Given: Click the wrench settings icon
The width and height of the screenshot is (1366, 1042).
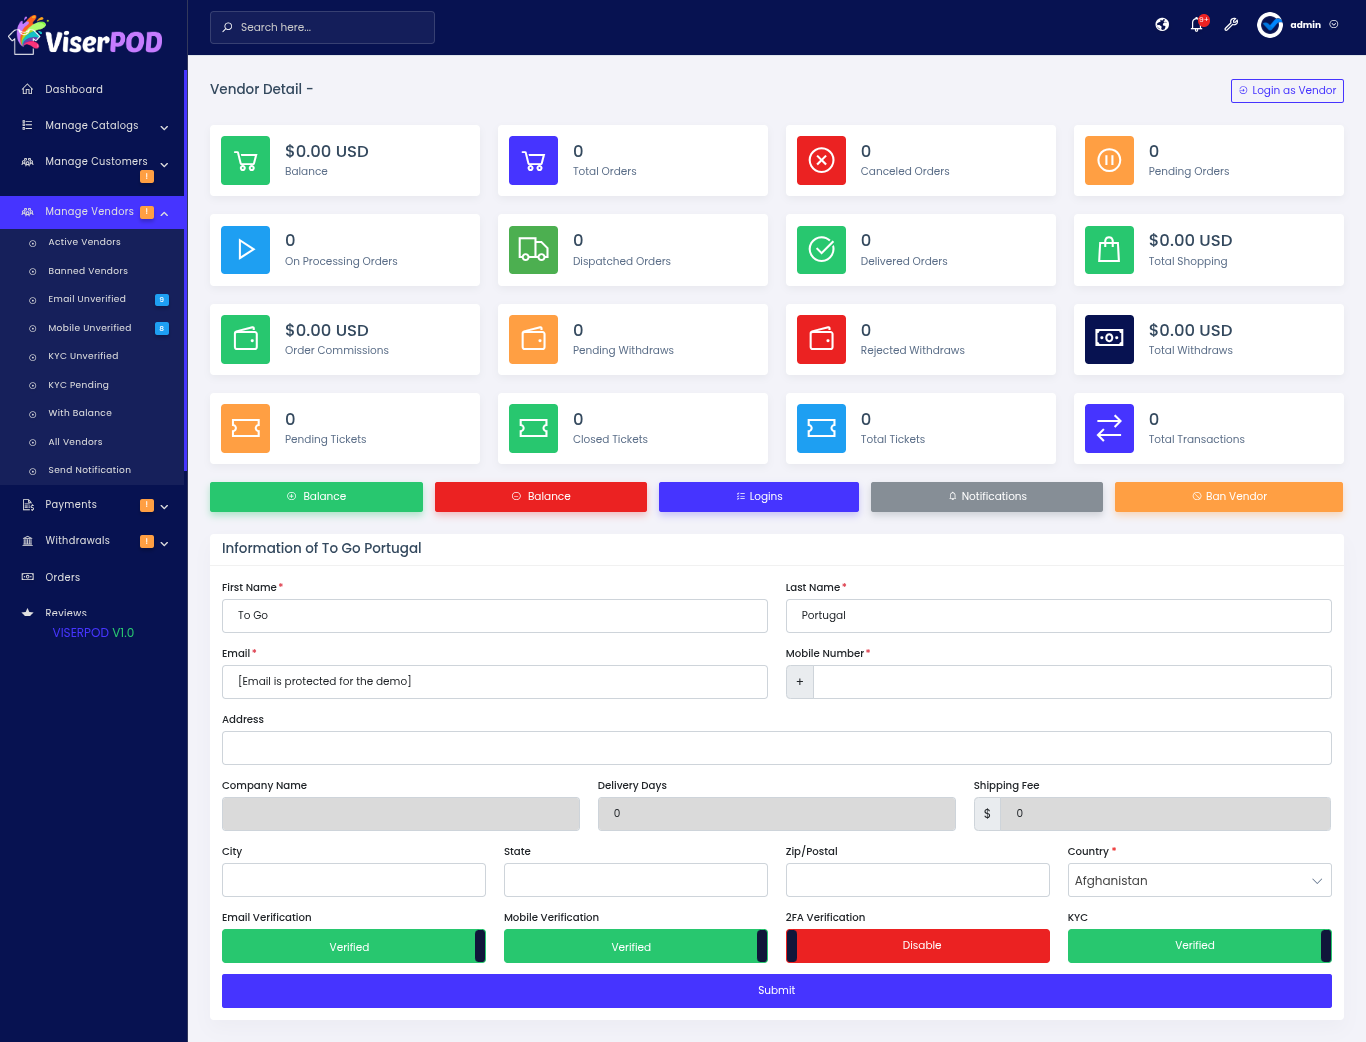Looking at the screenshot, I should (1231, 25).
